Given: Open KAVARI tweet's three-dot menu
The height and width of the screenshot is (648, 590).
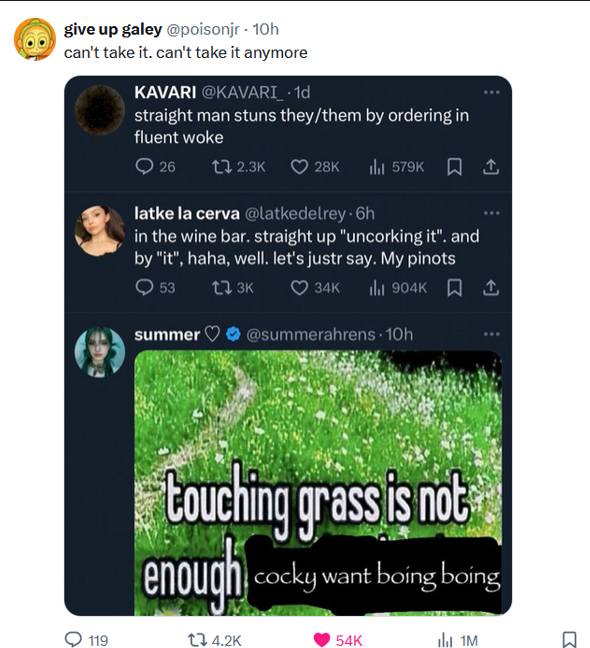Looking at the screenshot, I should pyautogui.click(x=492, y=92).
